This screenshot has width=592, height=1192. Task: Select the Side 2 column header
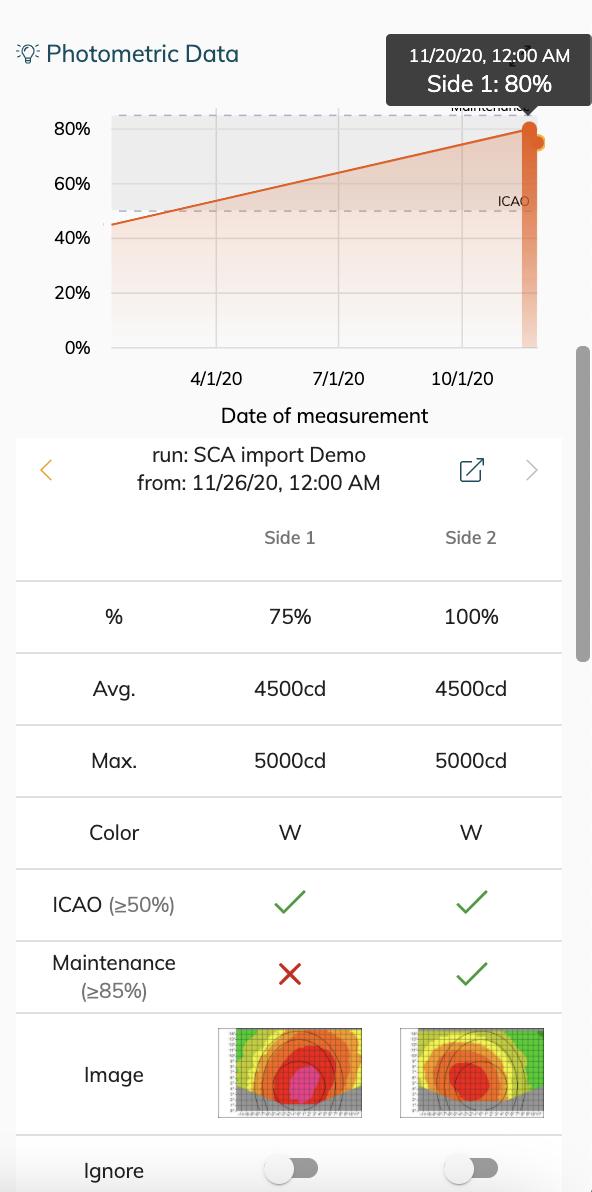pyautogui.click(x=471, y=537)
